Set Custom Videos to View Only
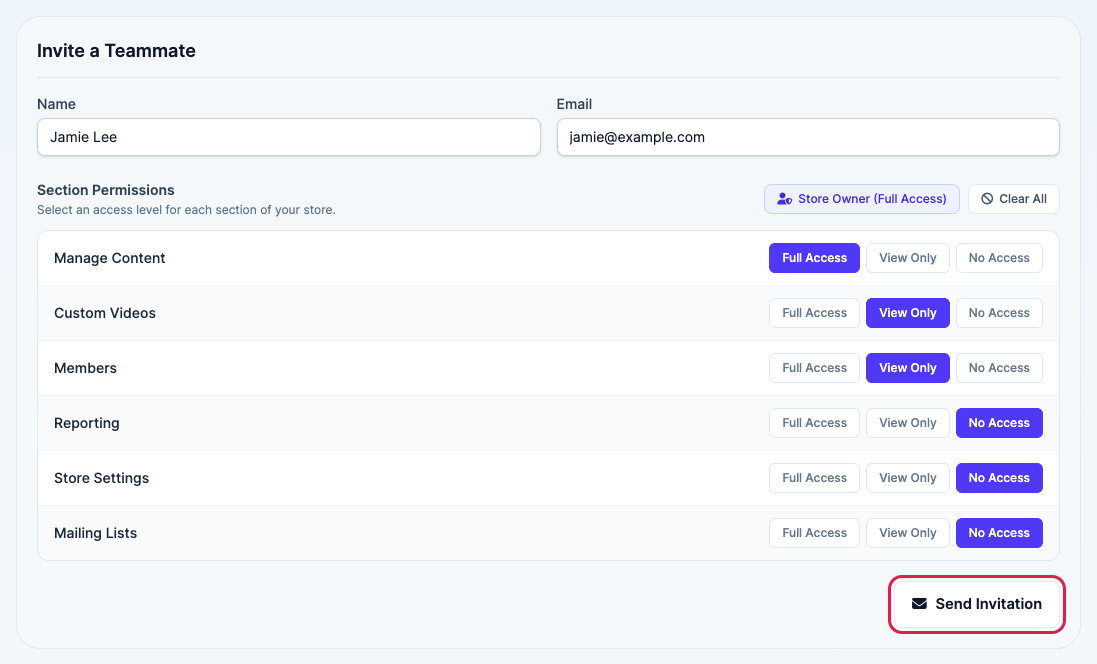Image resolution: width=1097 pixels, height=664 pixels. (x=907, y=313)
